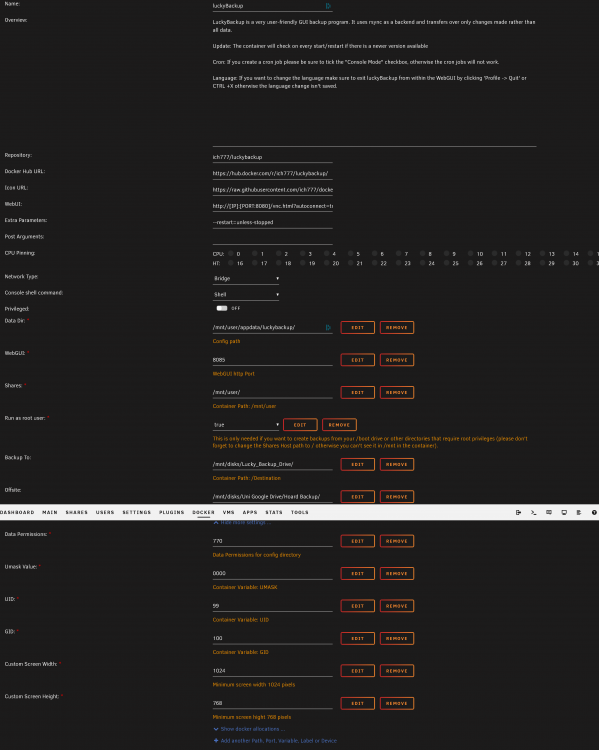Open the system log icon in the navigation bar

pos(579,512)
